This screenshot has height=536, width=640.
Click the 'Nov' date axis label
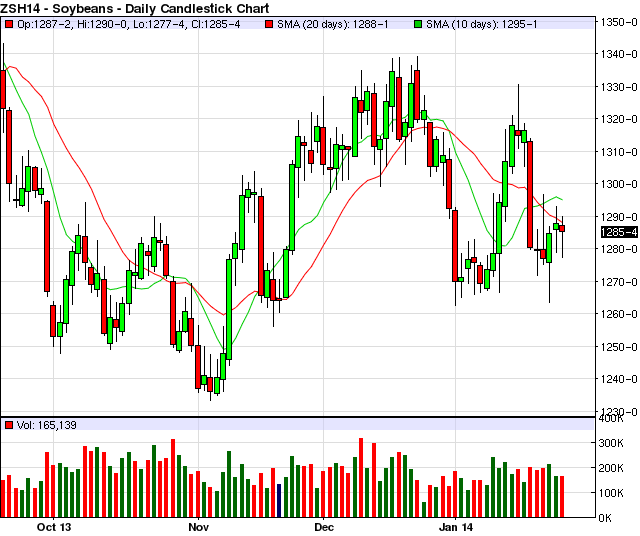198,527
